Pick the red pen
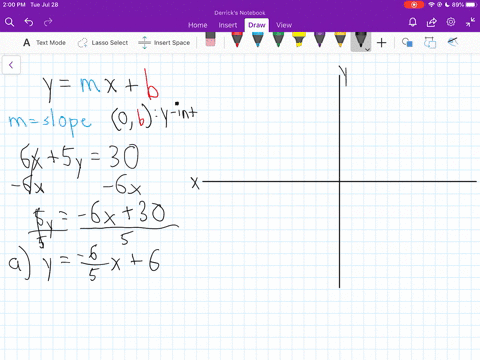Screen dimensions: 480x360 pyautogui.click(x=237, y=40)
